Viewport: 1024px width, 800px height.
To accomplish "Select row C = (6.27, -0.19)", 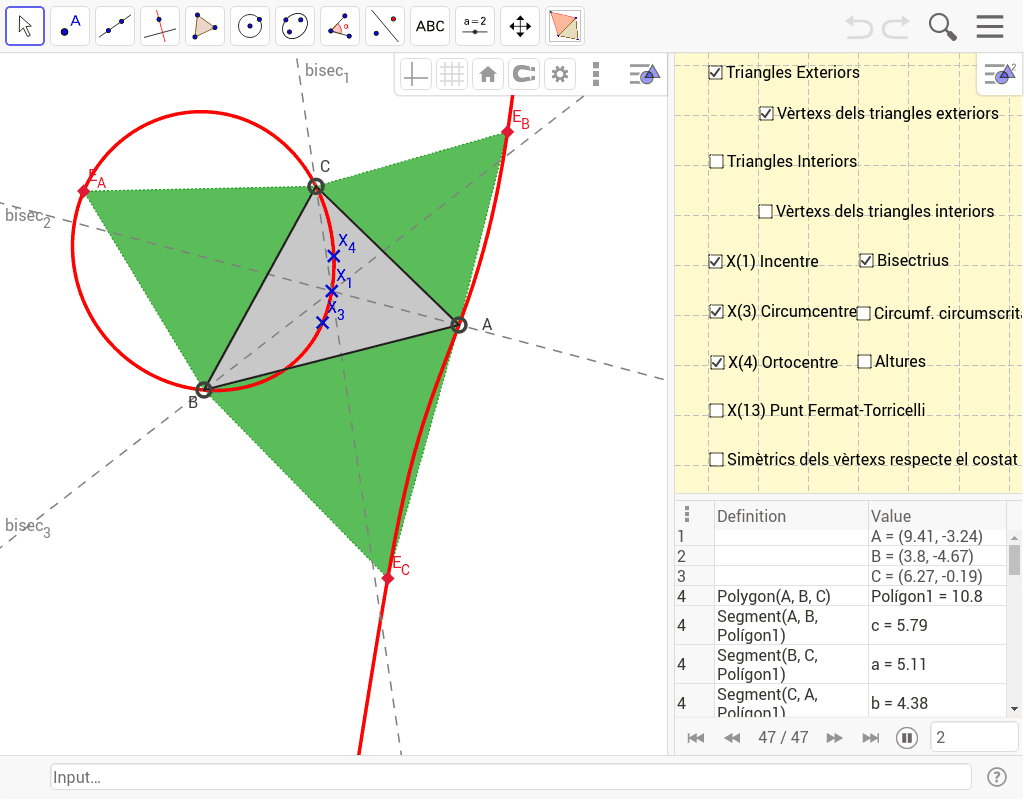I will [x=841, y=576].
